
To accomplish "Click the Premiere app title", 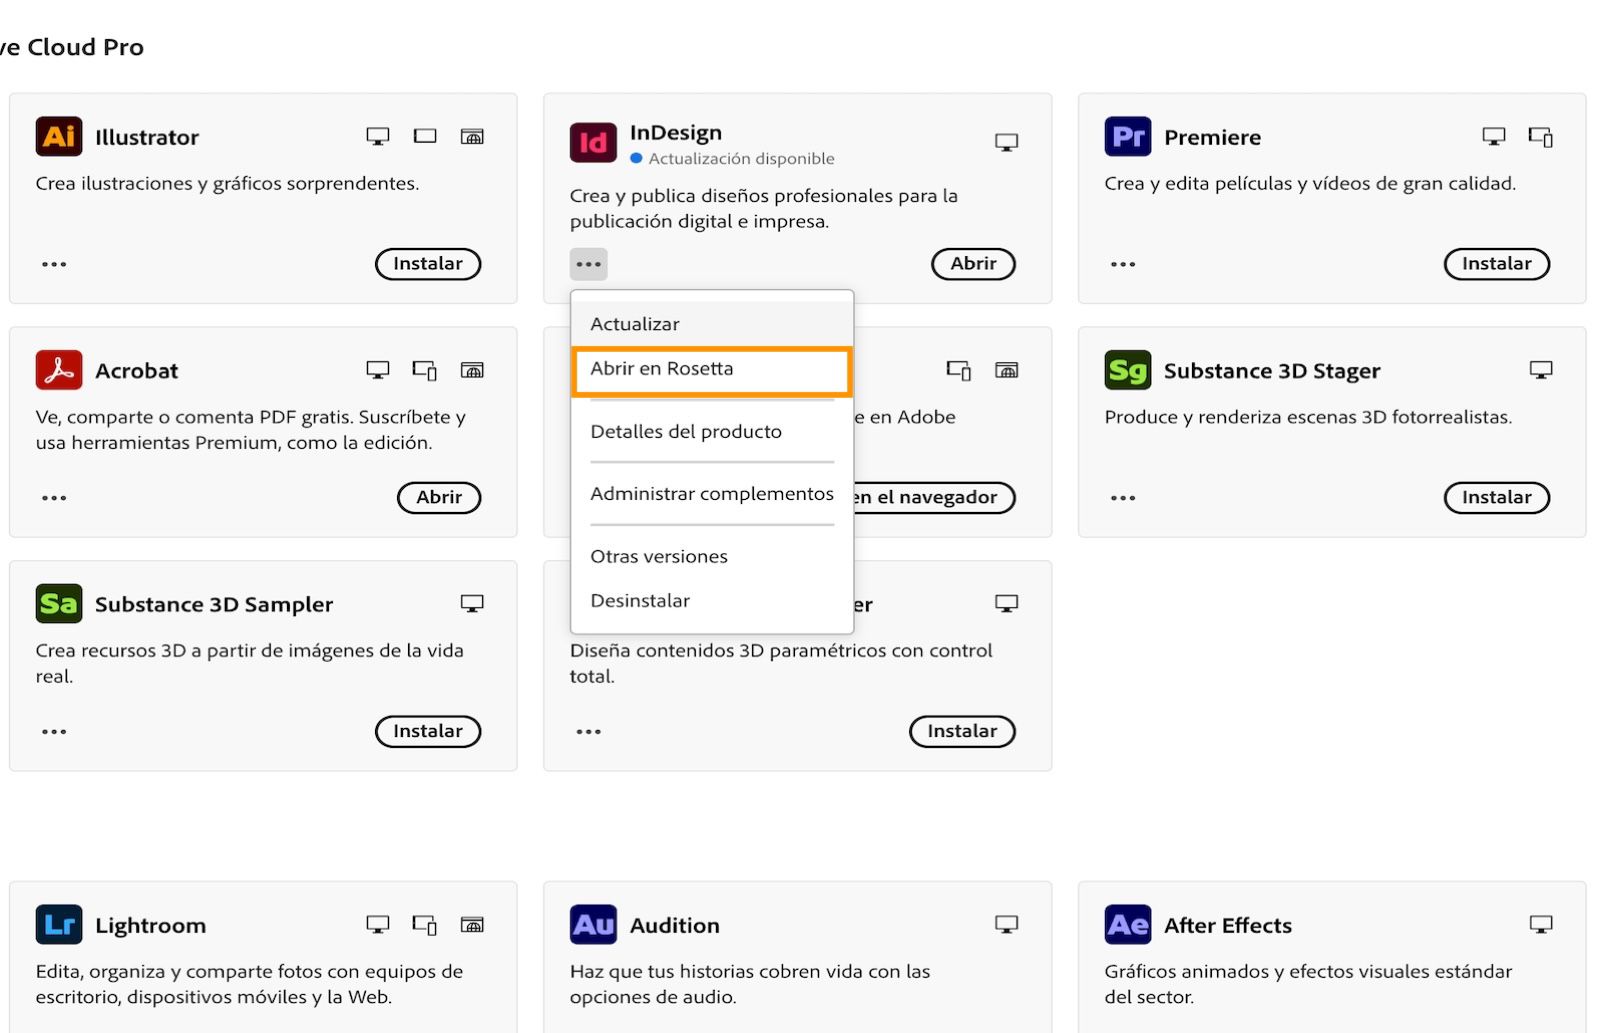I will click(1212, 137).
